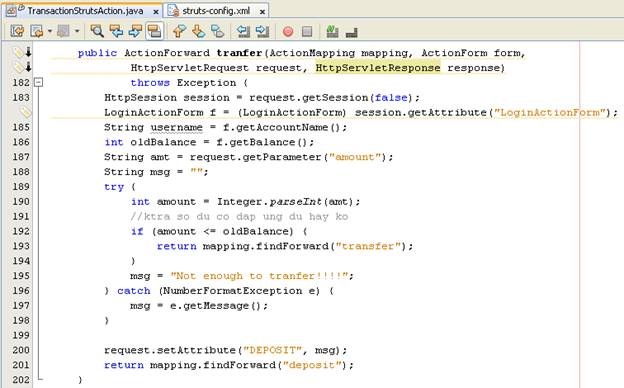
Task: Toggle the Highlight Search button
Action: [154, 31]
